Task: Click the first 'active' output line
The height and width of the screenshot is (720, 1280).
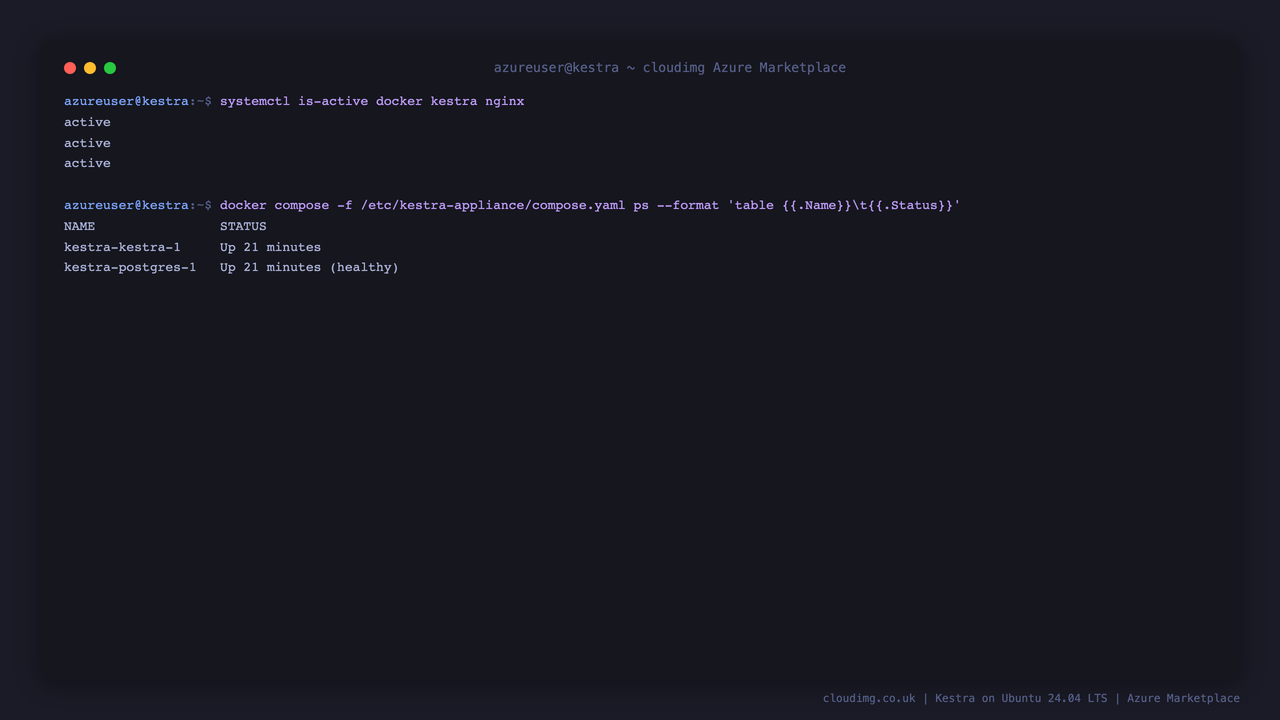Action: click(x=87, y=122)
